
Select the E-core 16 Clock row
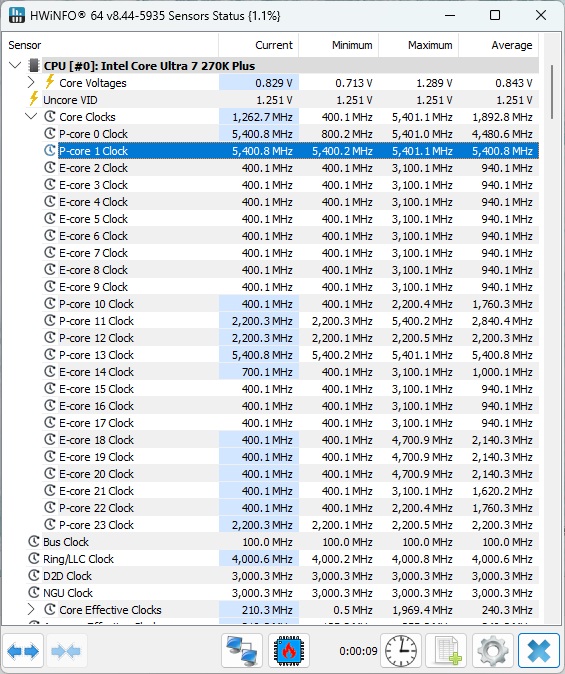tap(291, 406)
